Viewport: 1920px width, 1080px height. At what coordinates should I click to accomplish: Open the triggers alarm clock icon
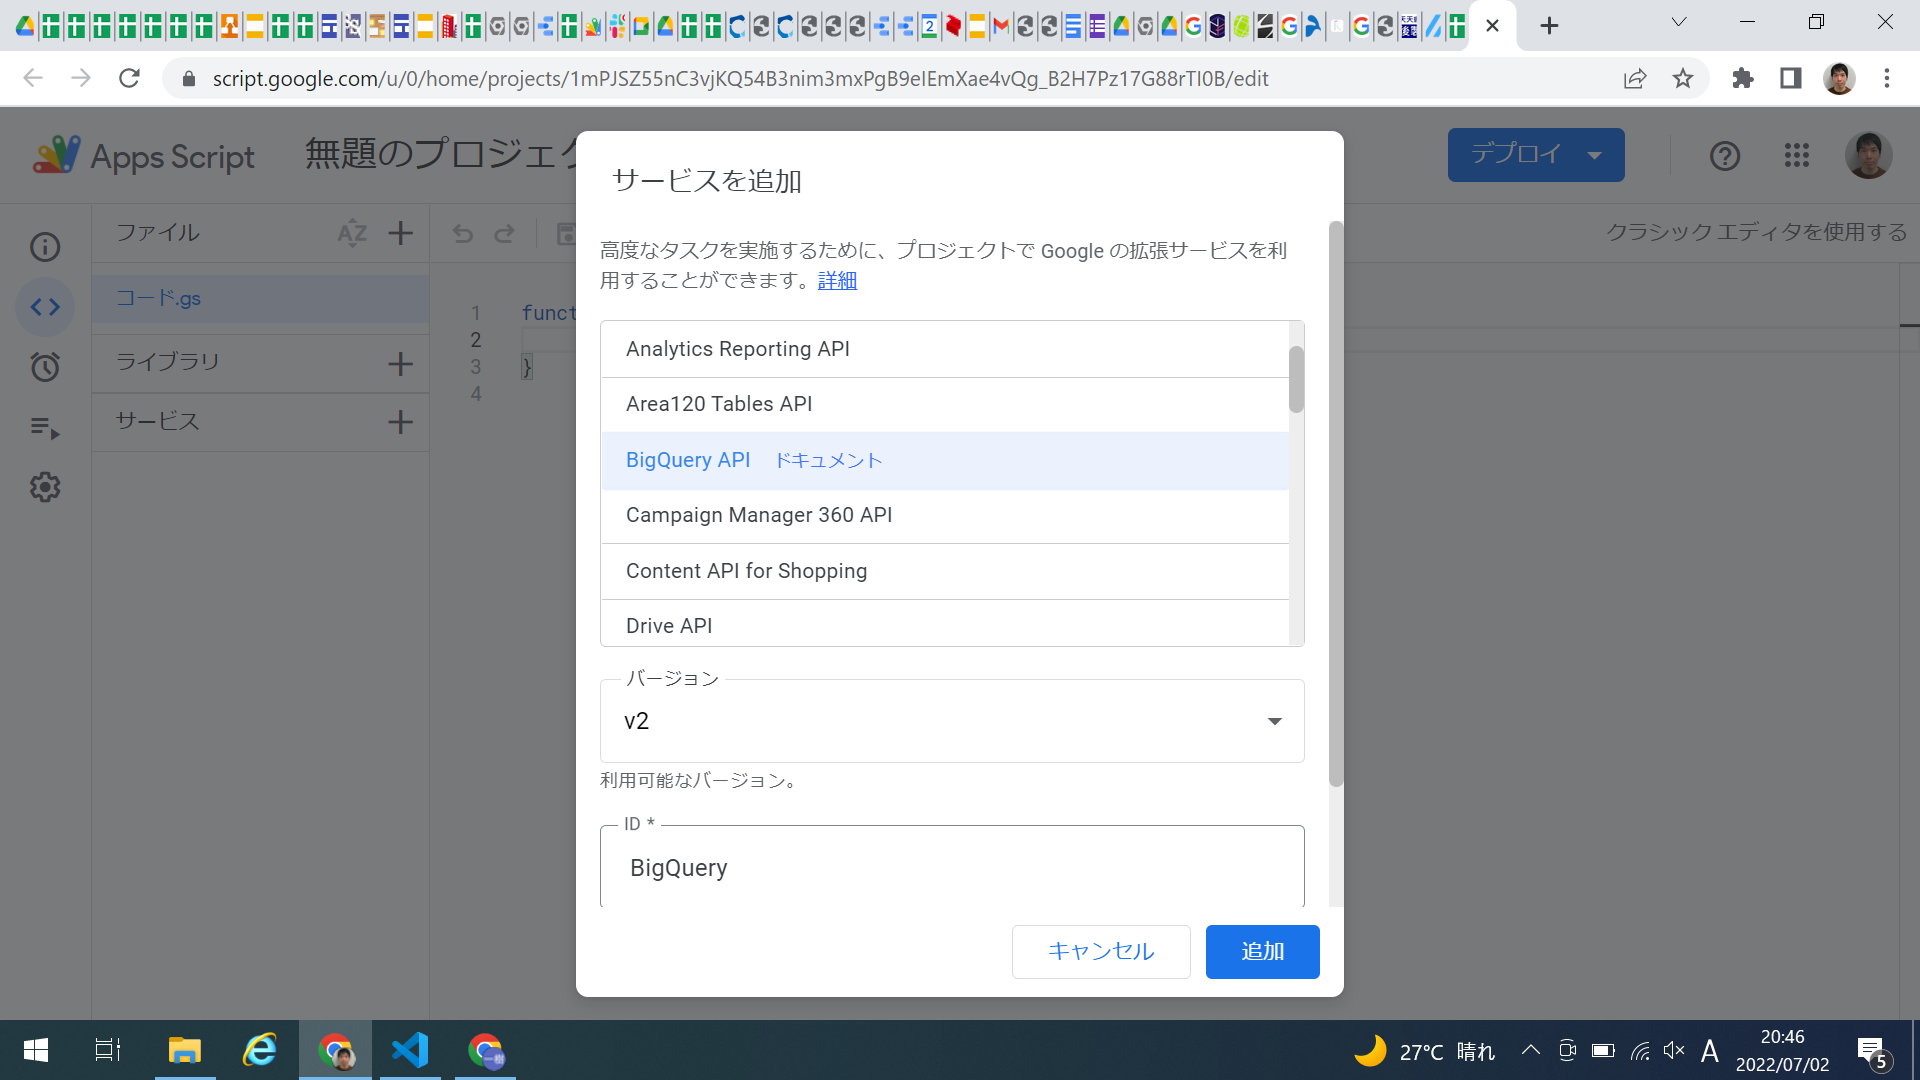click(45, 367)
